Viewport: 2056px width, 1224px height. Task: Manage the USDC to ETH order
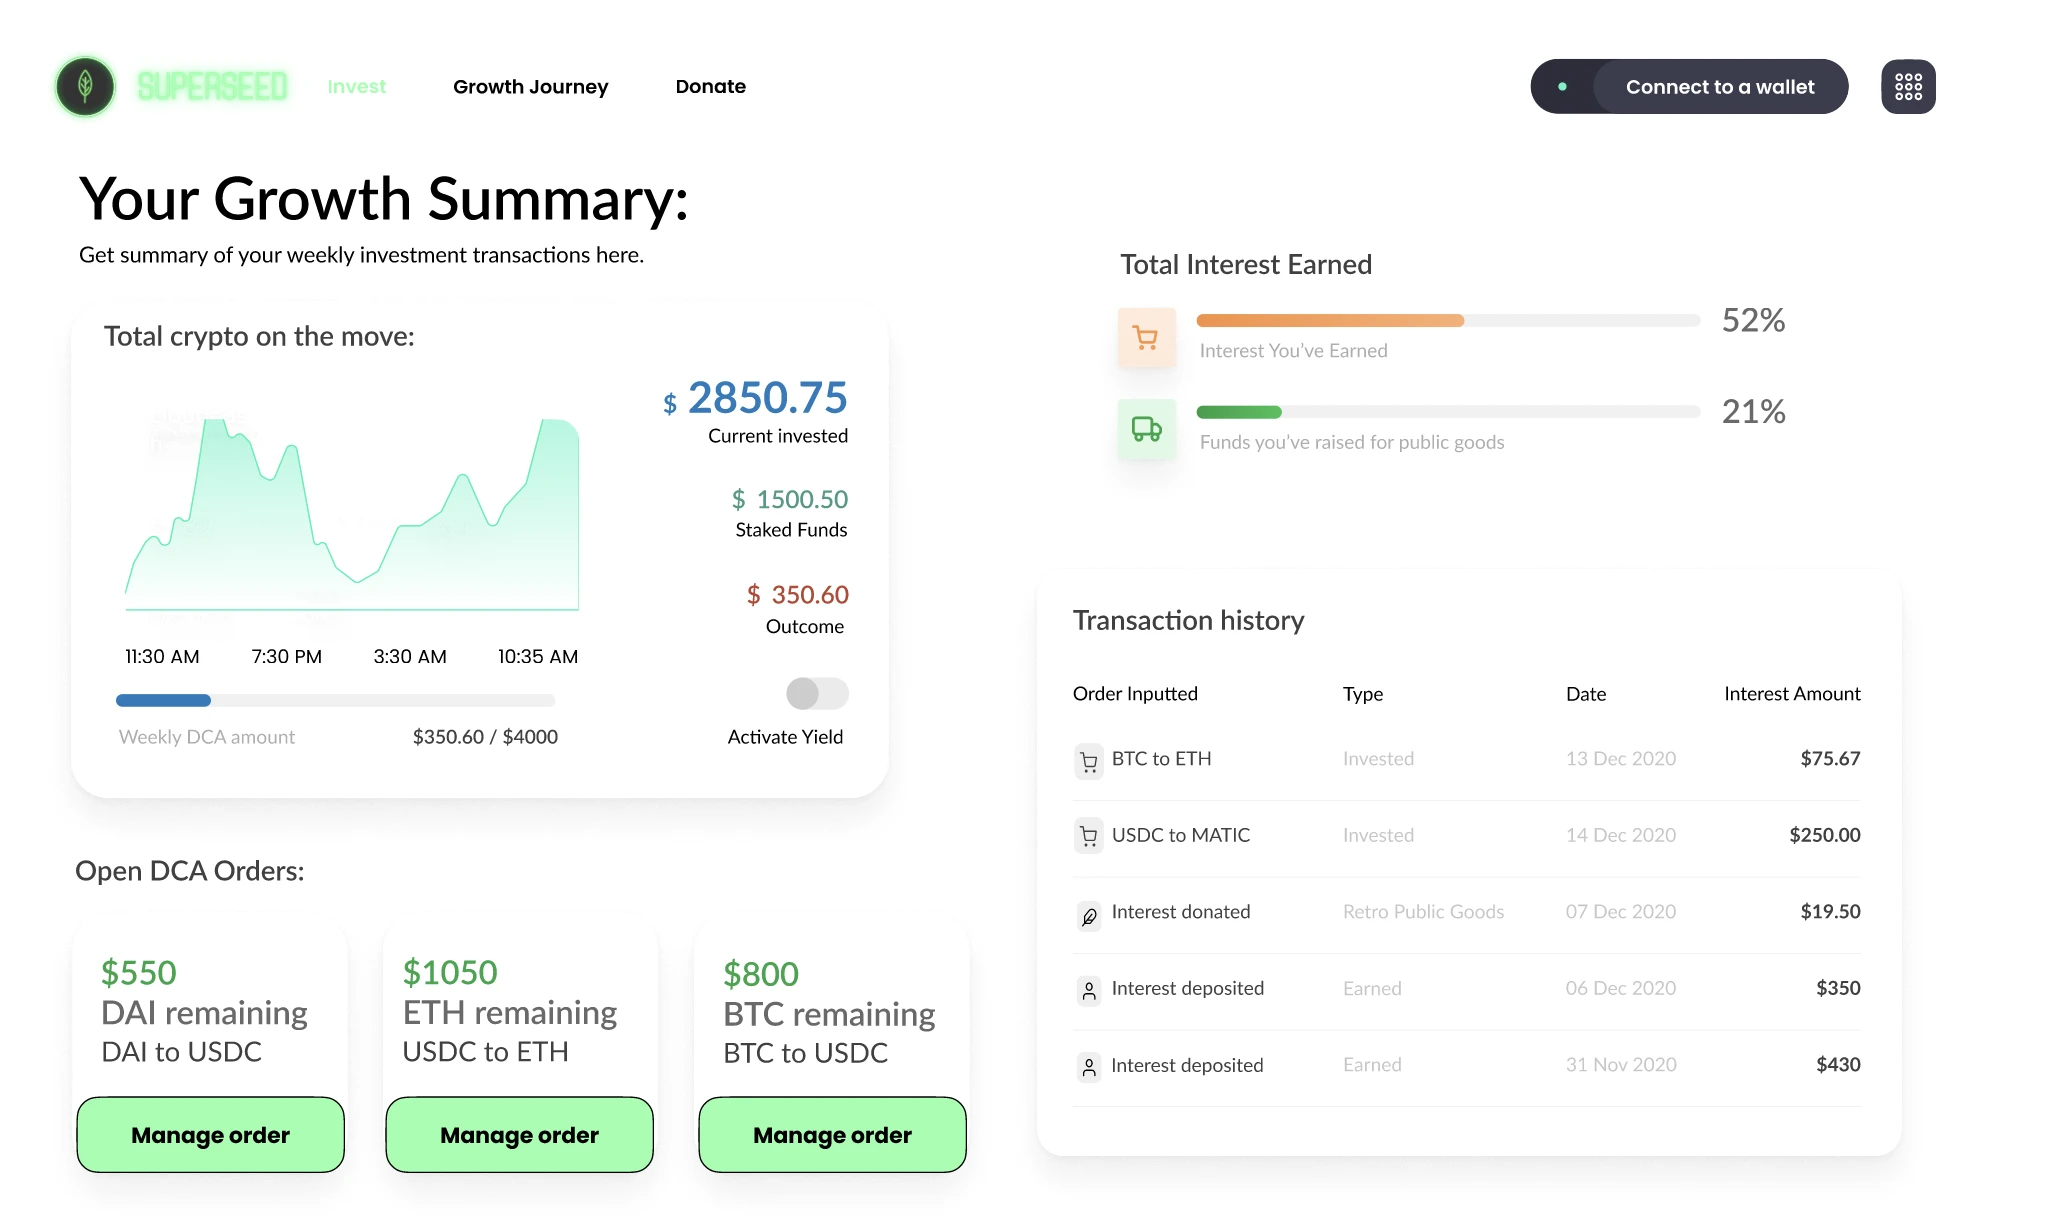pos(519,1135)
